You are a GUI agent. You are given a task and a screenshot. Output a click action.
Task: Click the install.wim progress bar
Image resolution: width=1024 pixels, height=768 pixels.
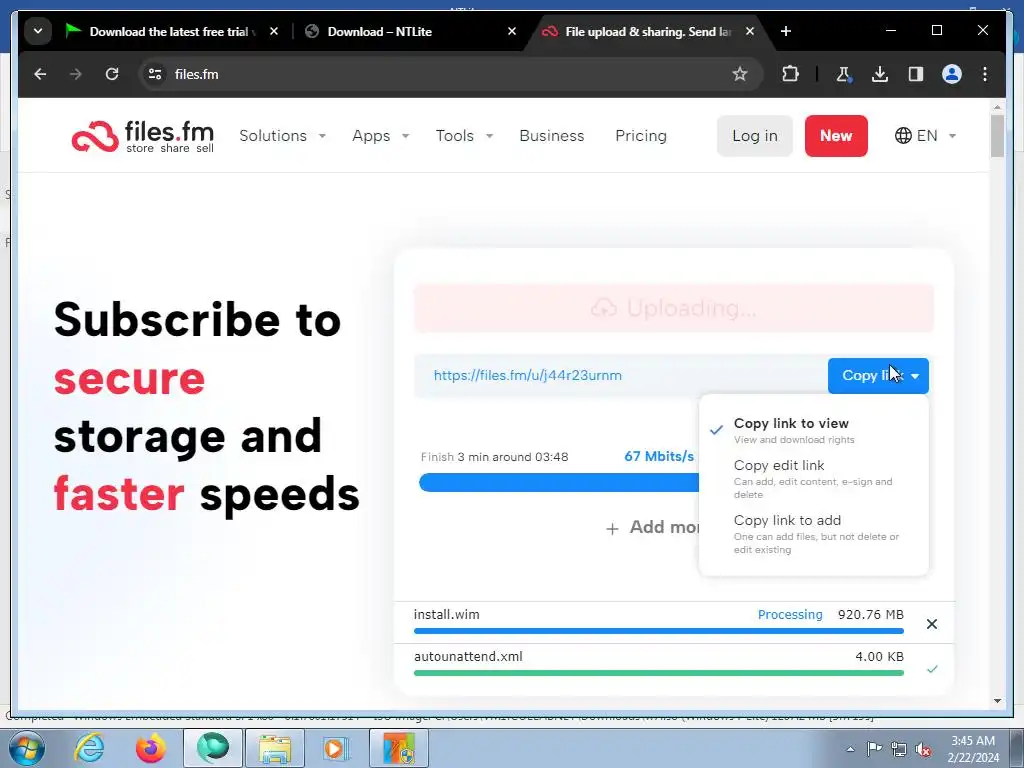click(x=658, y=631)
